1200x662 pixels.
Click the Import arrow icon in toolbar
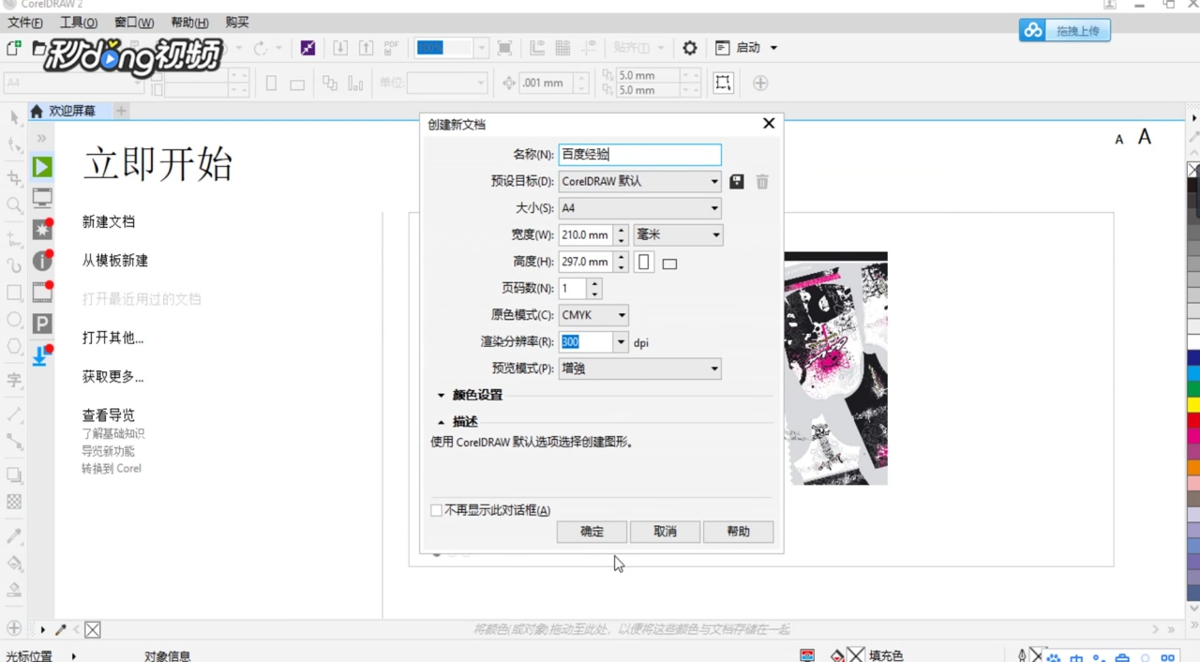point(340,48)
